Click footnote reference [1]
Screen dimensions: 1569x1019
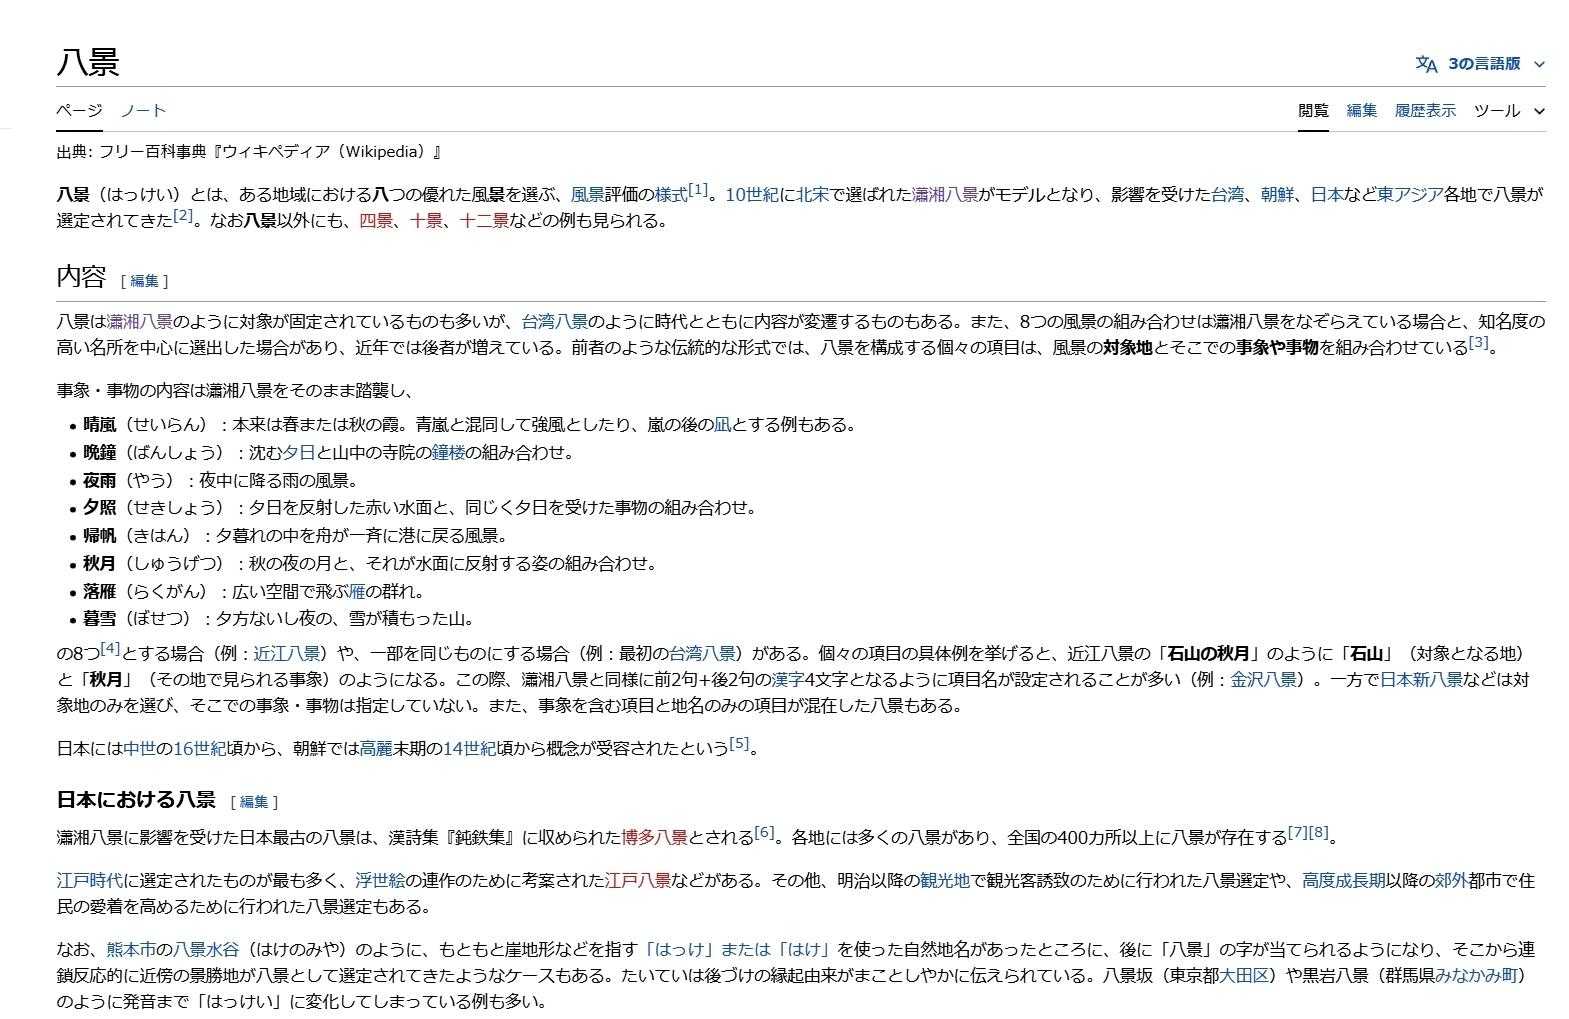(x=697, y=190)
